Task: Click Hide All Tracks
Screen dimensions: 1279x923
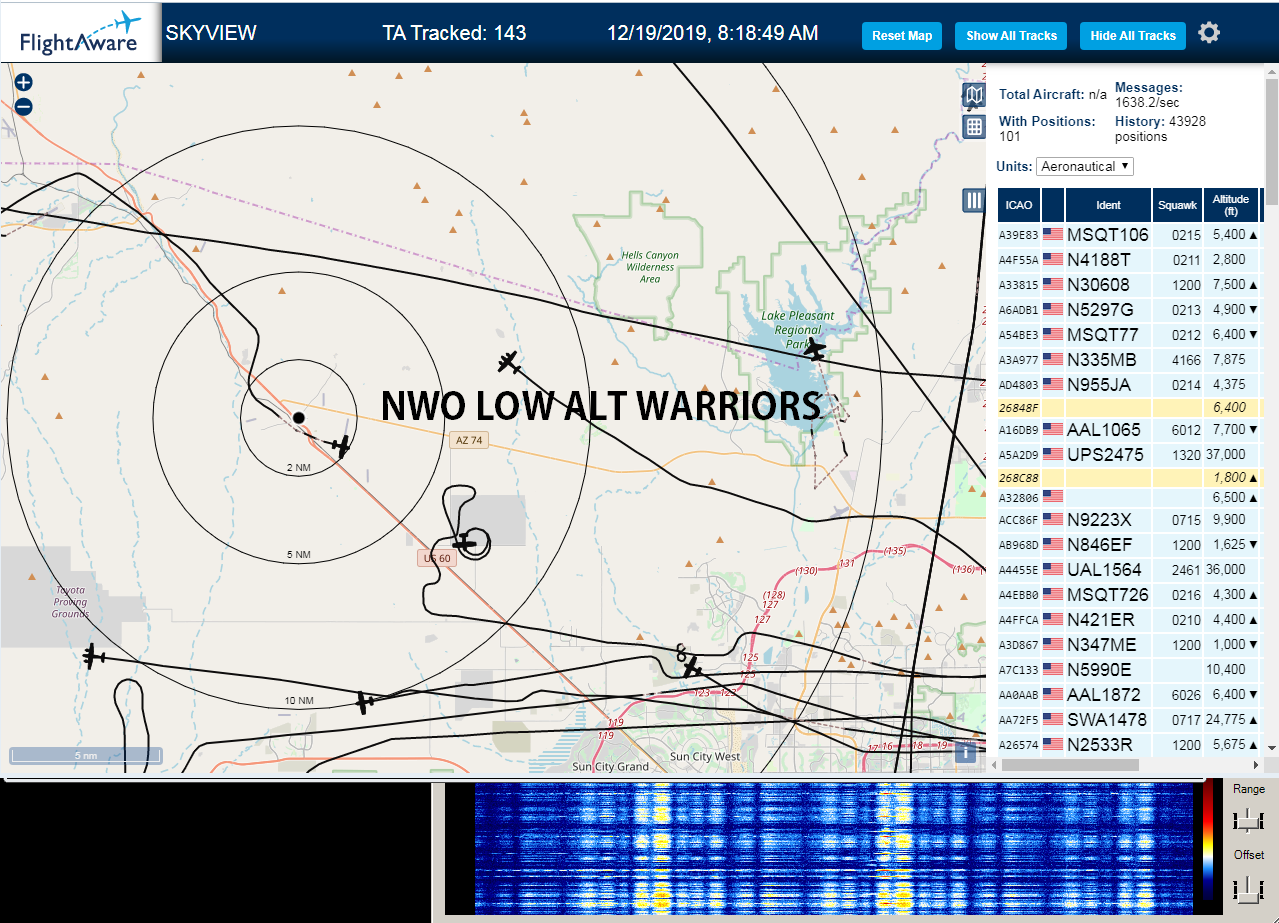Action: [1133, 36]
